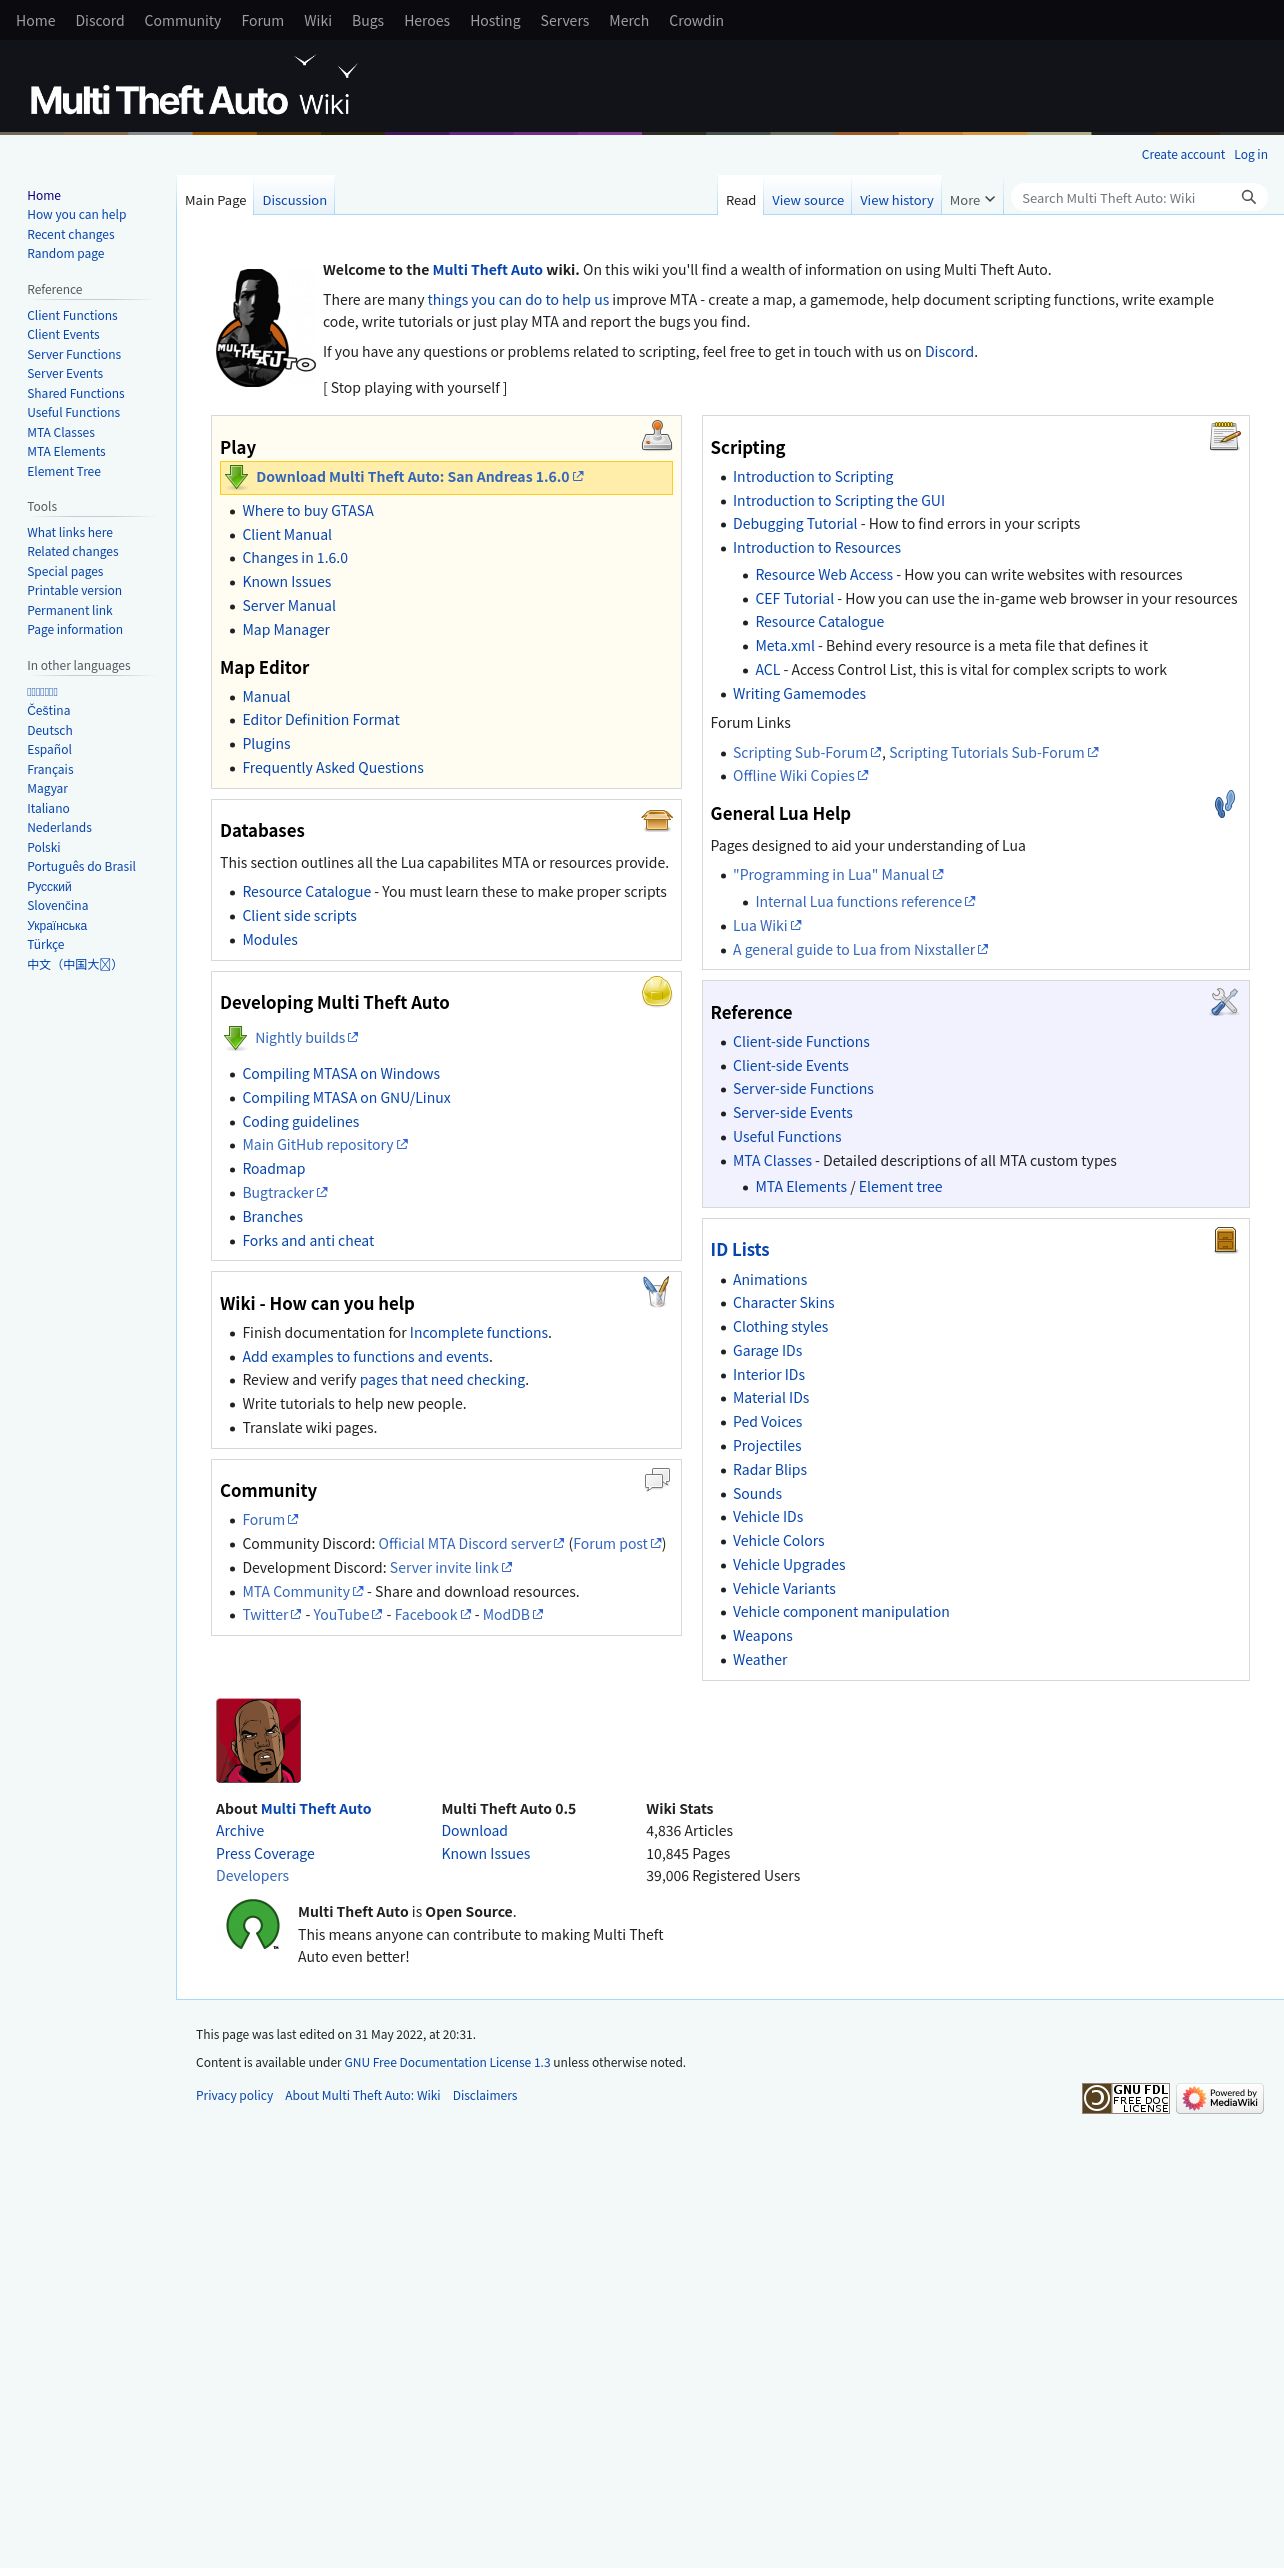Open Editor Definition Format link
1284x2568 pixels.
tap(320, 719)
